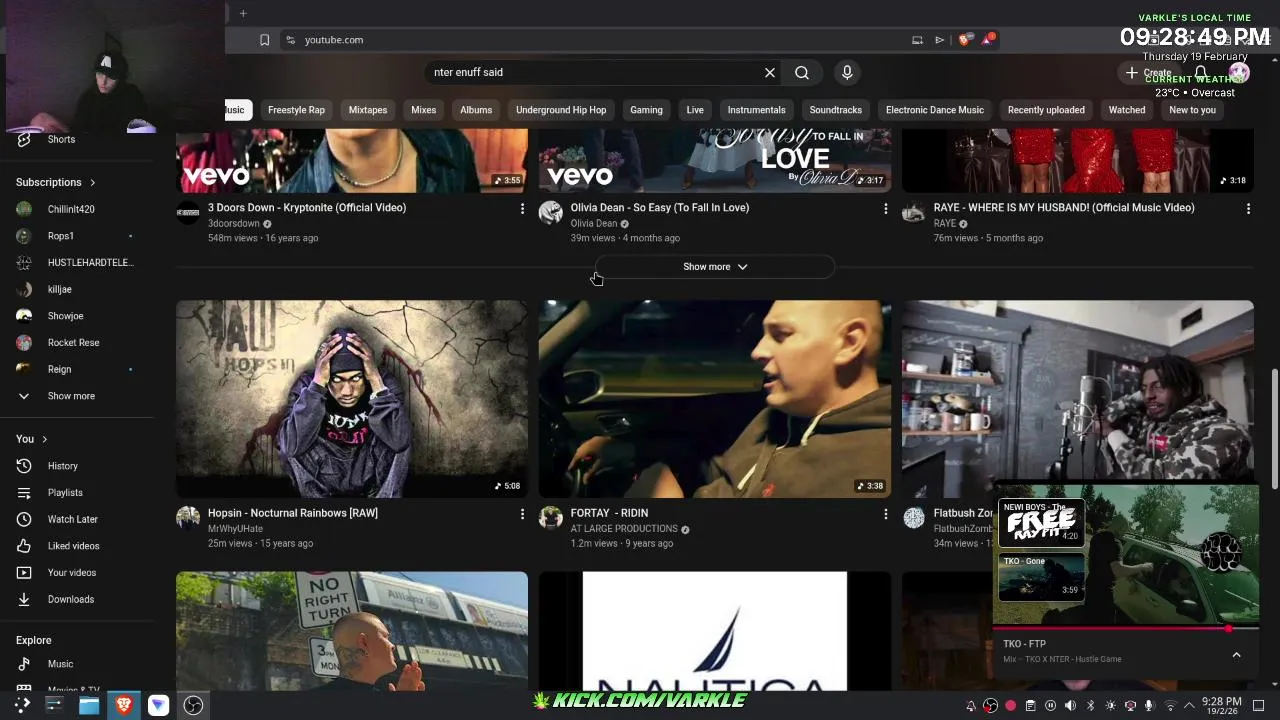Screen dimensions: 1280x720
Task: Open the taskbar clock showing 9:28 PM
Action: coord(1221,706)
